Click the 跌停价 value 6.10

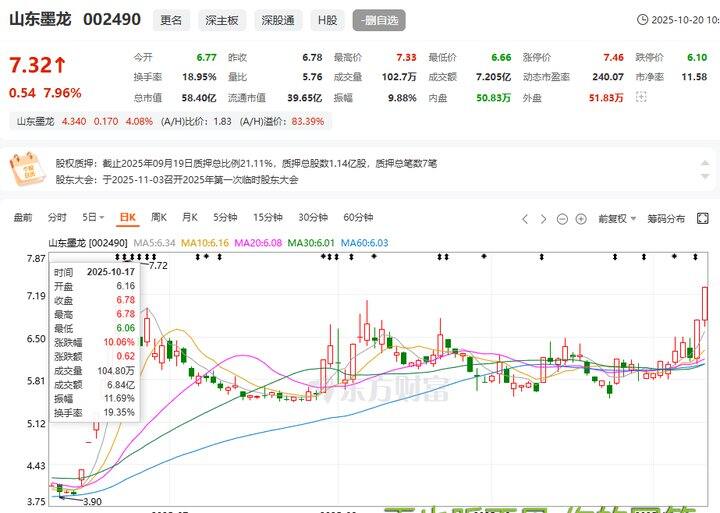pyautogui.click(x=697, y=57)
